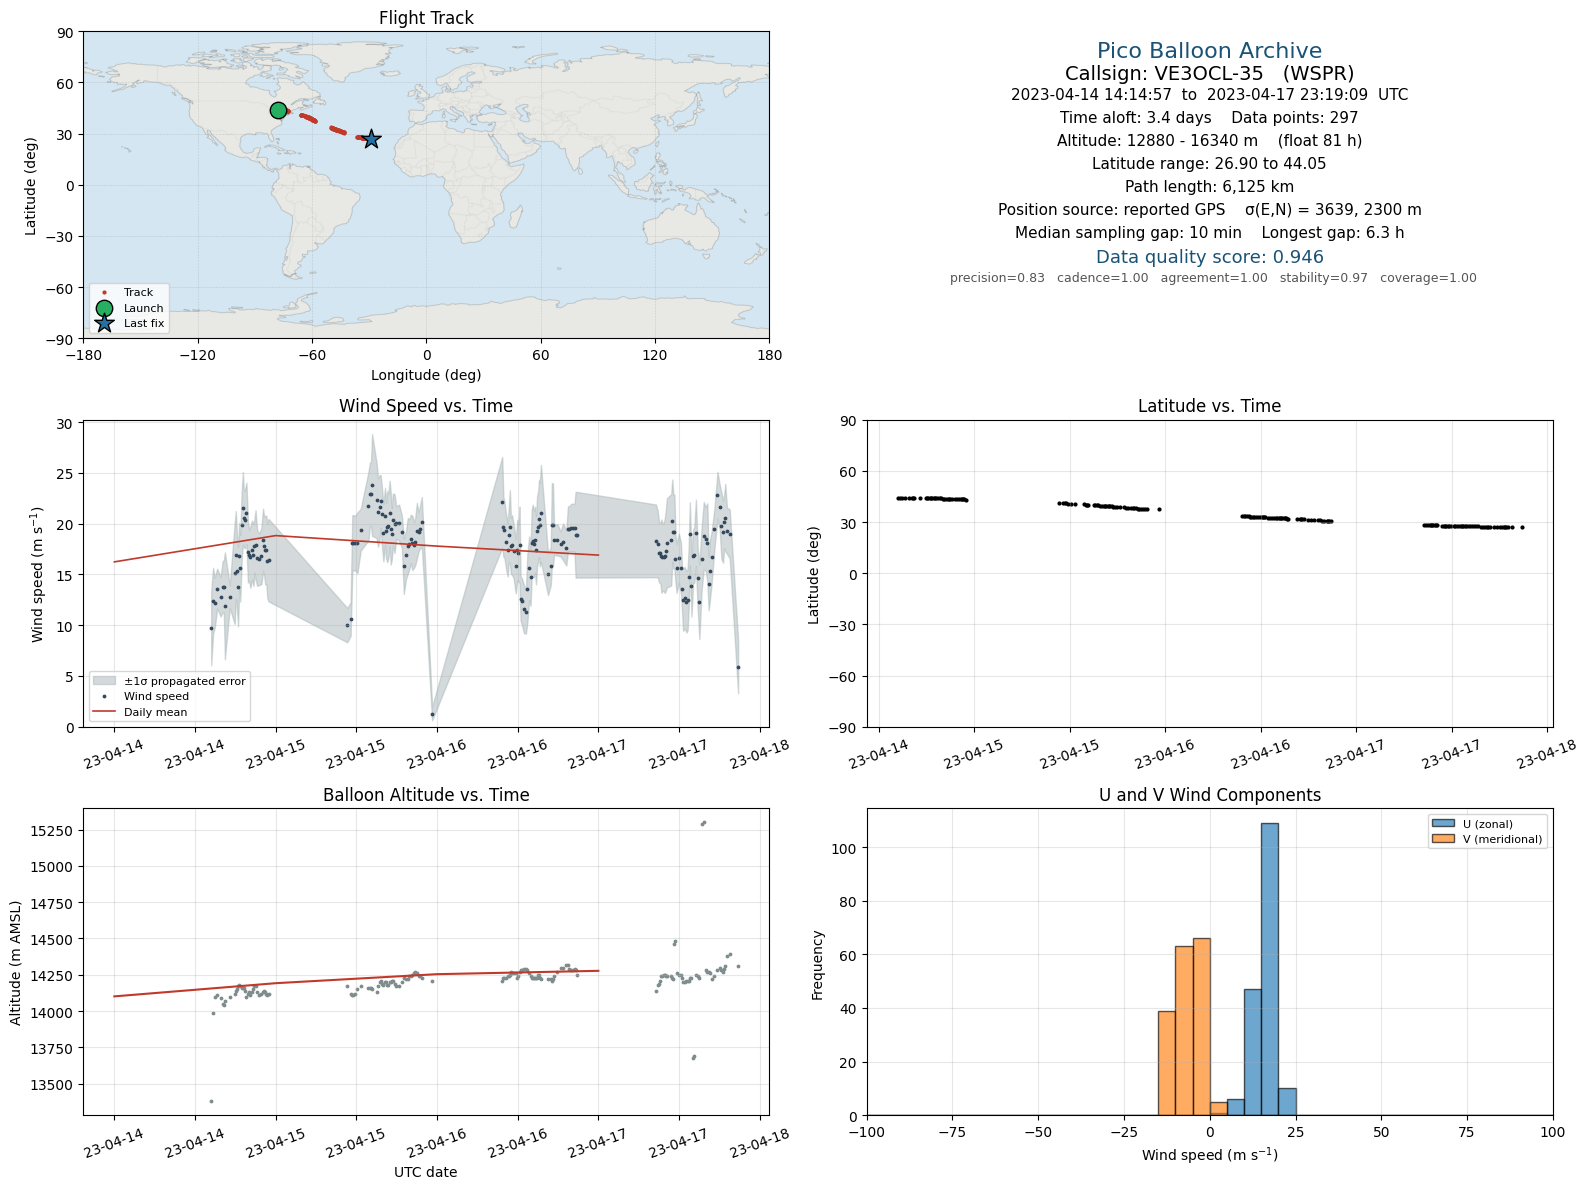Screen dimensions: 1588x1189
Task: Click the "75" tick on the histogram x-axis
Action: point(1467,1132)
